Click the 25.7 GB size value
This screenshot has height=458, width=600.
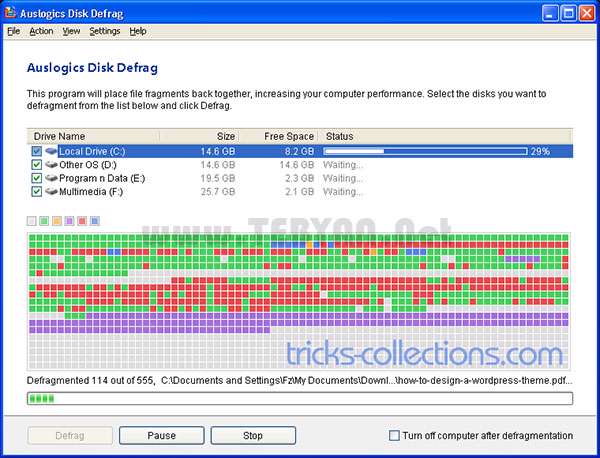(218, 192)
